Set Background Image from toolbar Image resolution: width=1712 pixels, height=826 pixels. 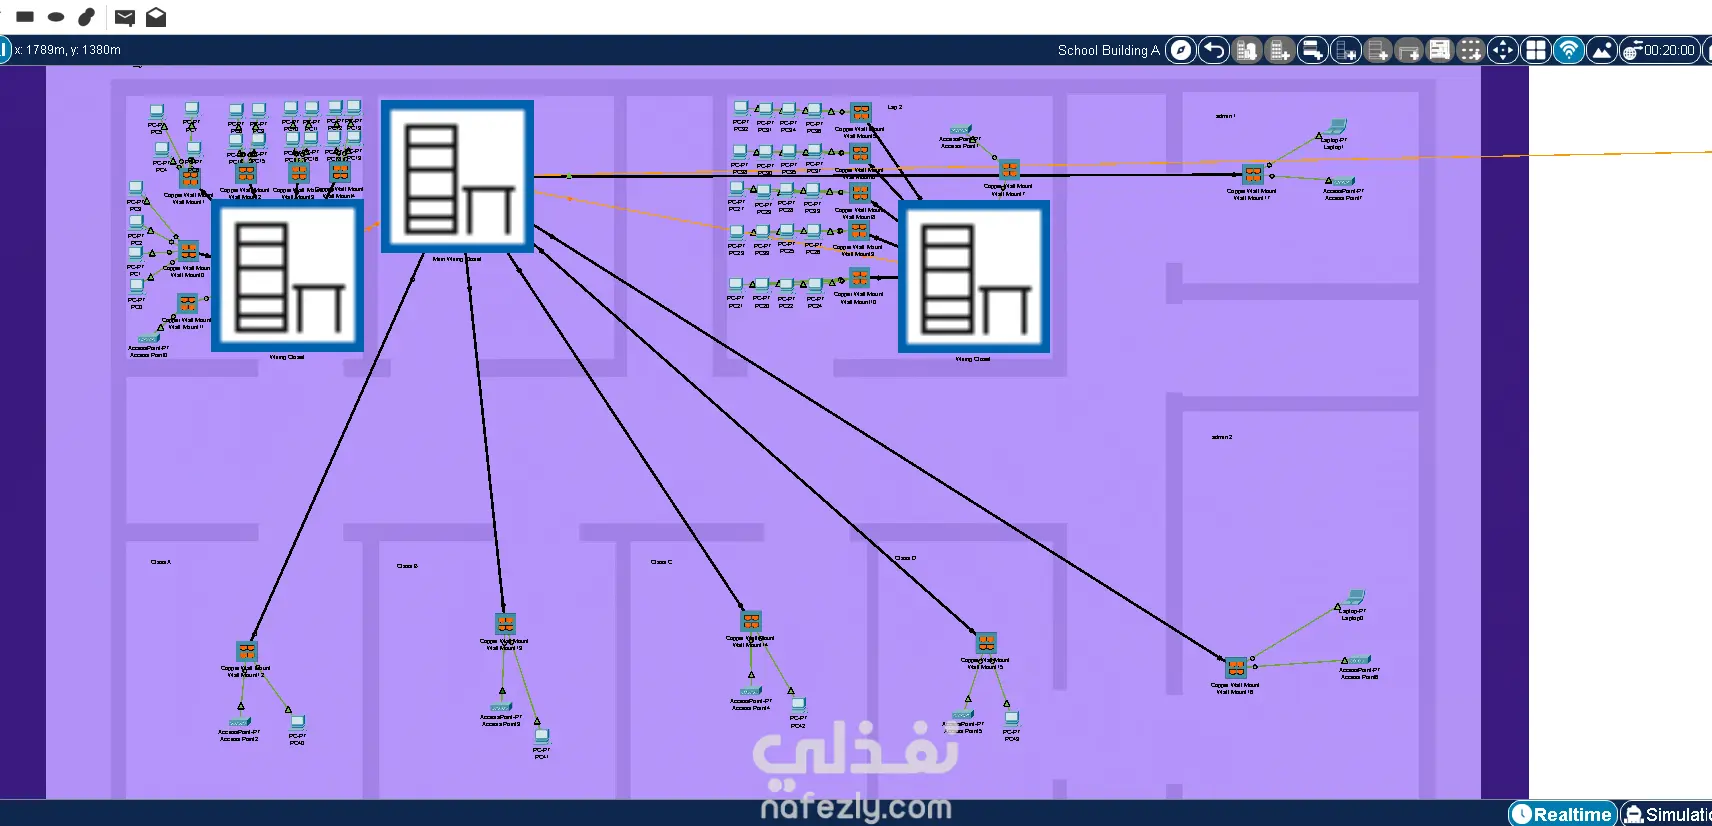[1601, 50]
